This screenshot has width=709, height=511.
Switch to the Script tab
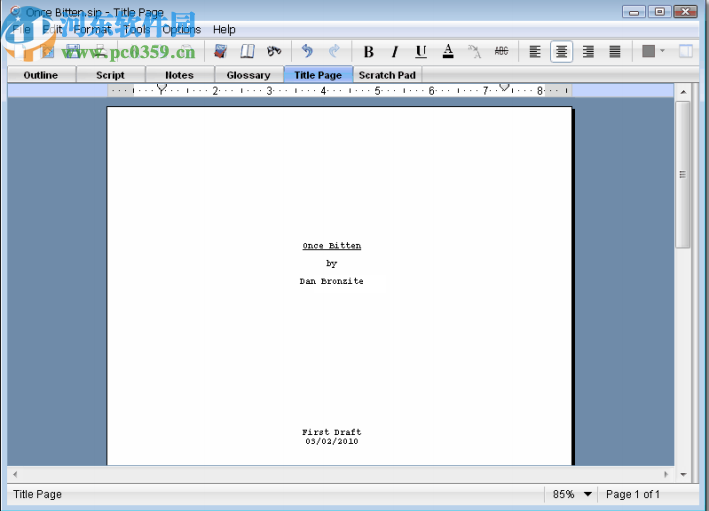(x=110, y=75)
